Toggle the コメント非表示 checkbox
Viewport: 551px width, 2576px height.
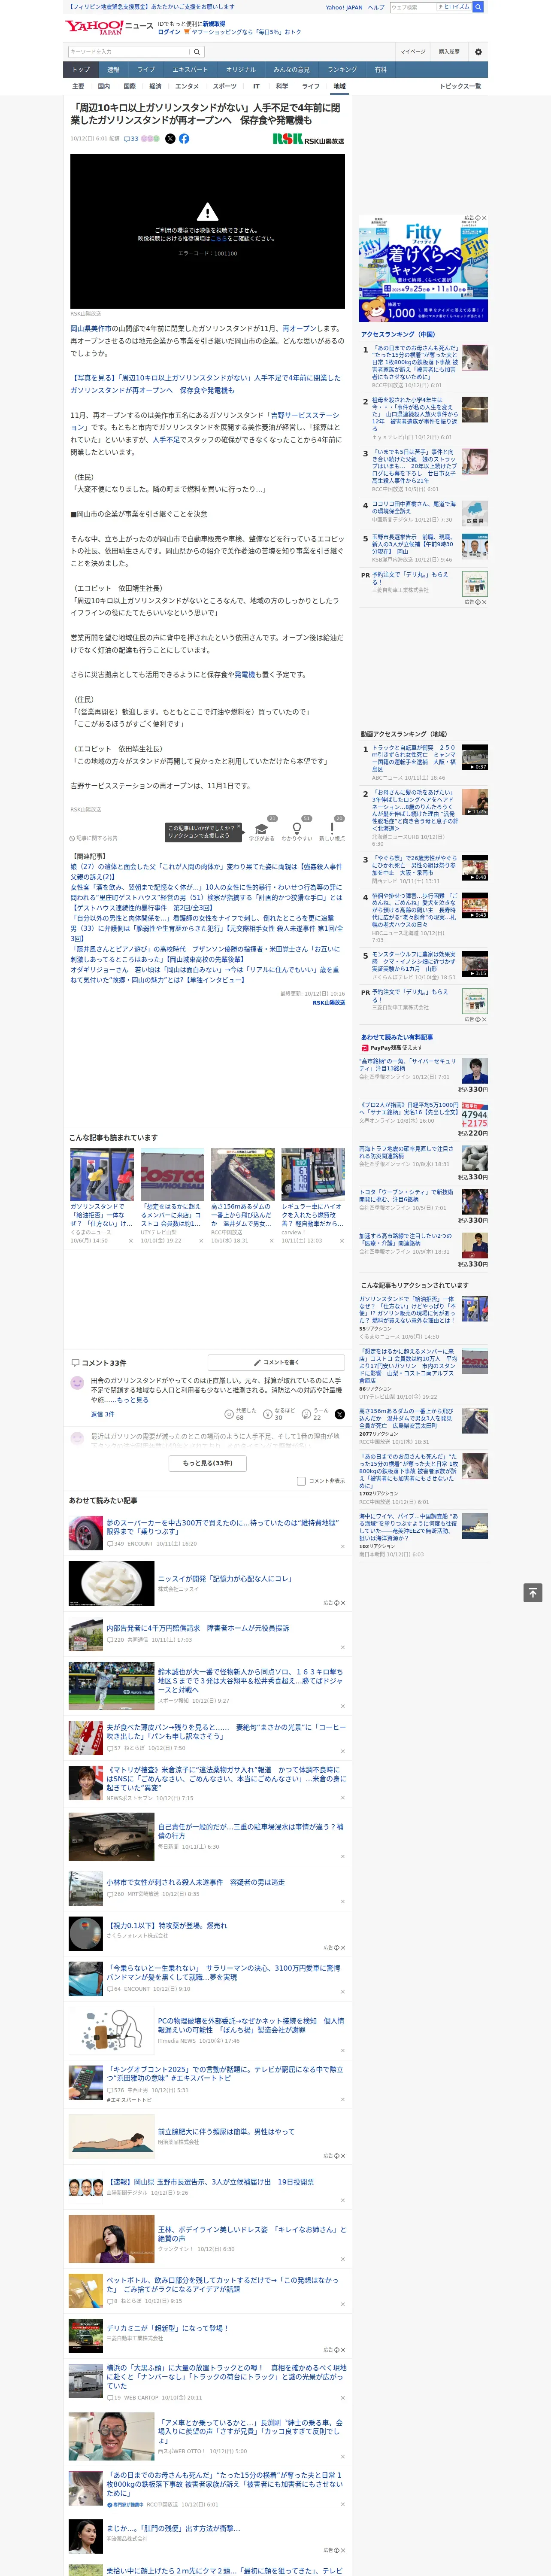point(301,1482)
